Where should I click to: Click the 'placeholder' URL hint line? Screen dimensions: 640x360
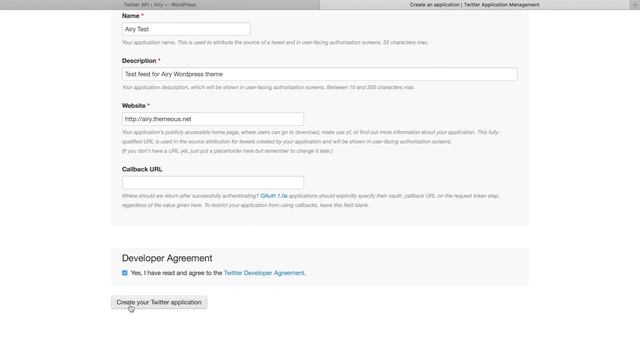(227, 151)
